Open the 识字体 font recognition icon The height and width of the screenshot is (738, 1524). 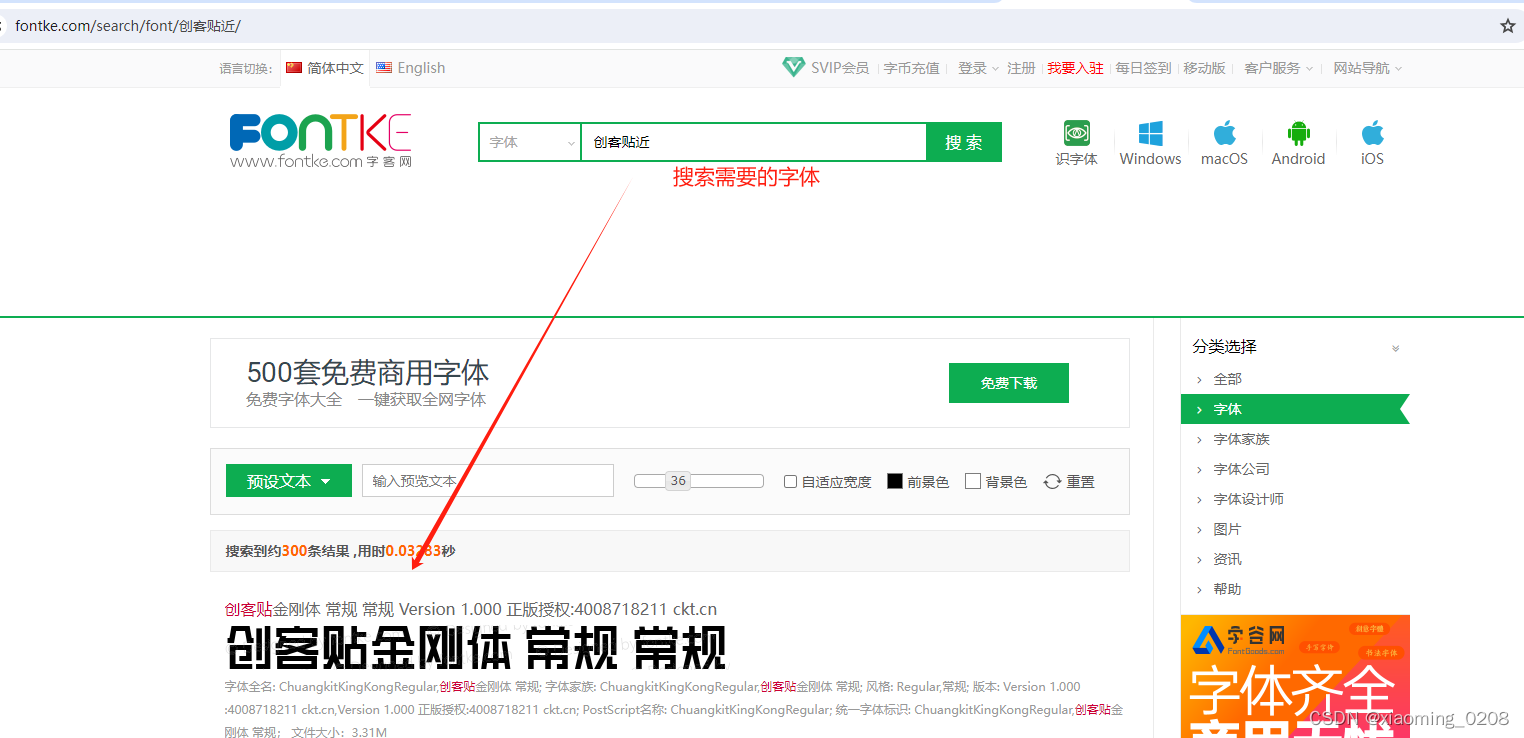pyautogui.click(x=1076, y=133)
